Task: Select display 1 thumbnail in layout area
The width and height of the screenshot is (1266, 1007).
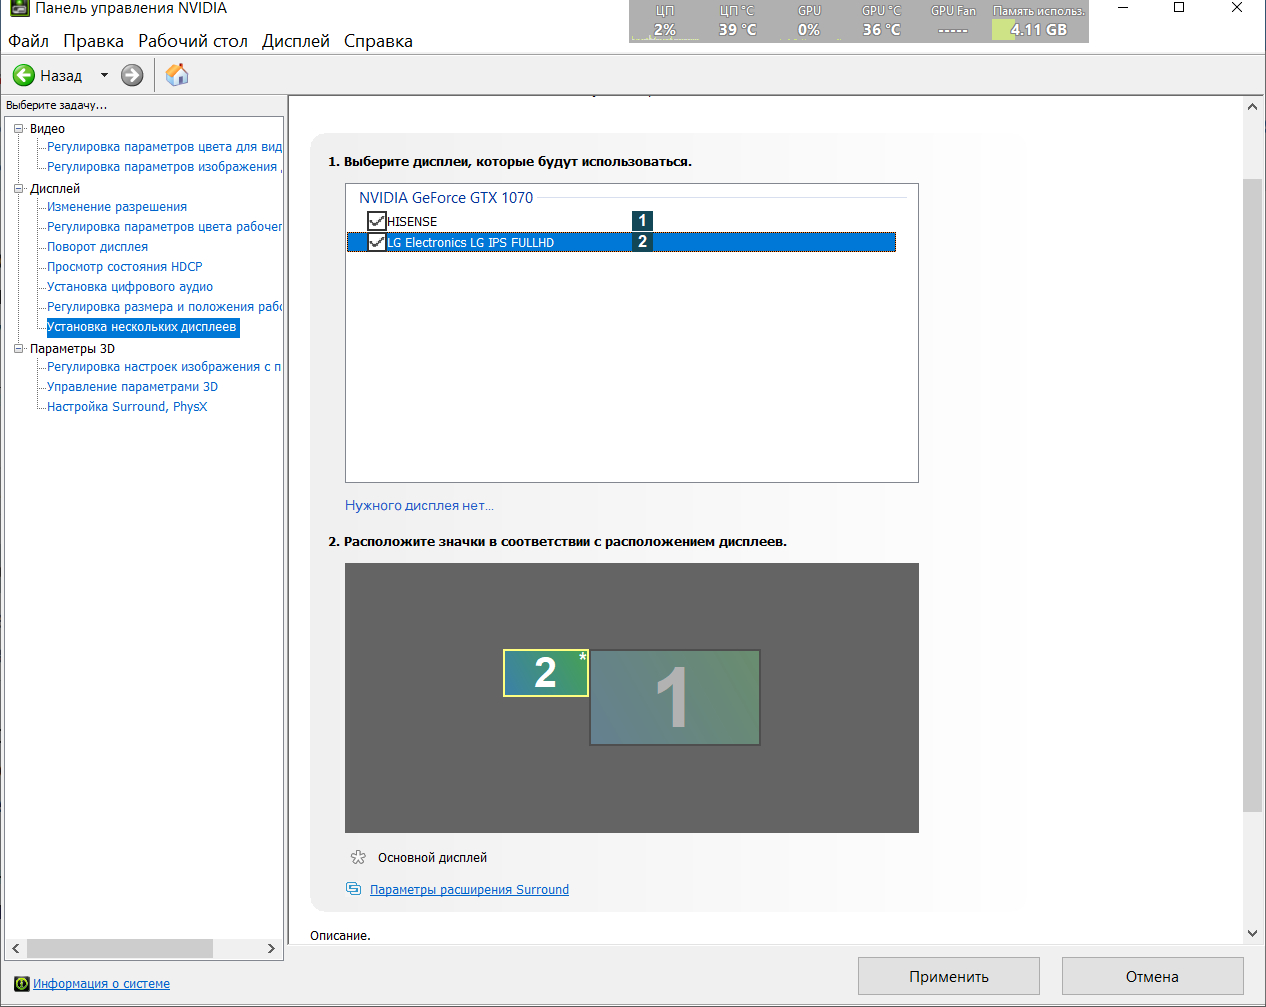Action: pyautogui.click(x=675, y=698)
